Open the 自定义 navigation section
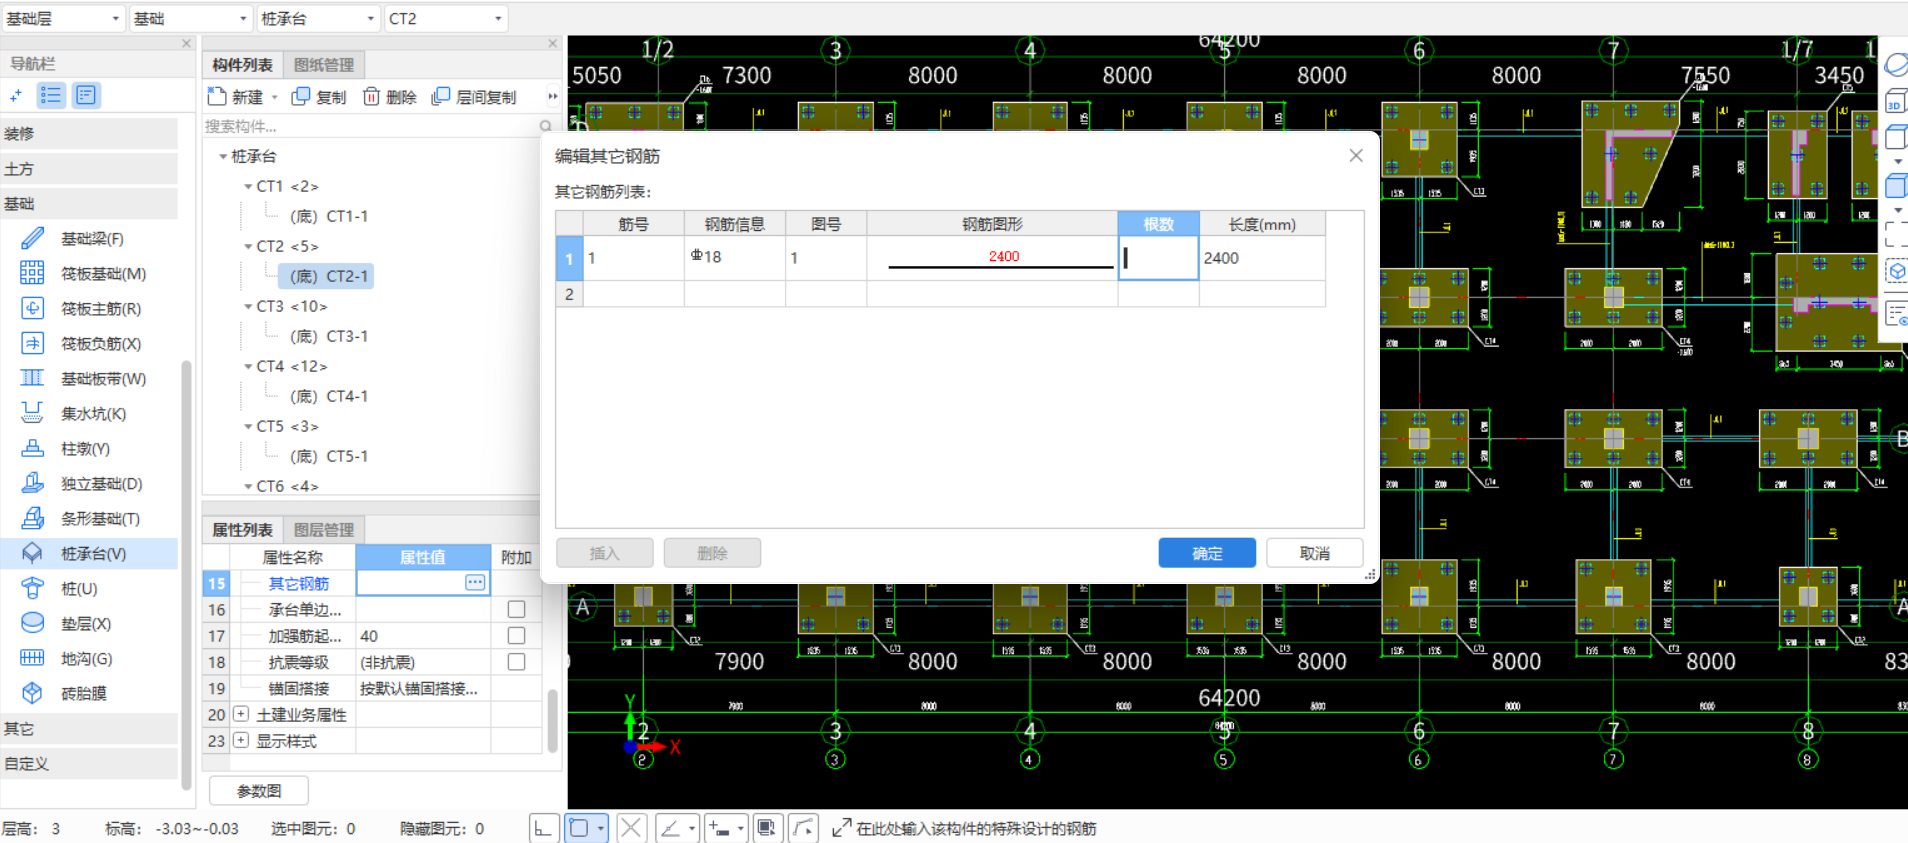Image resolution: width=1908 pixels, height=843 pixels. click(x=89, y=763)
